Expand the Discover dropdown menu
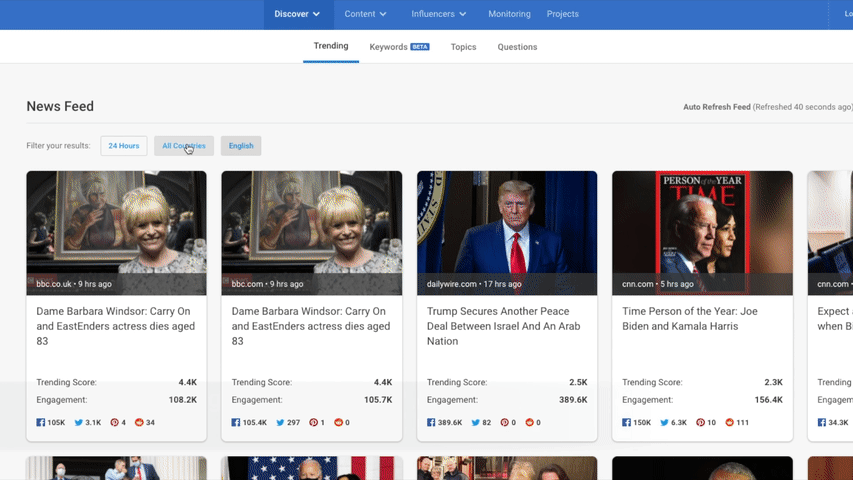853x480 pixels. point(297,14)
